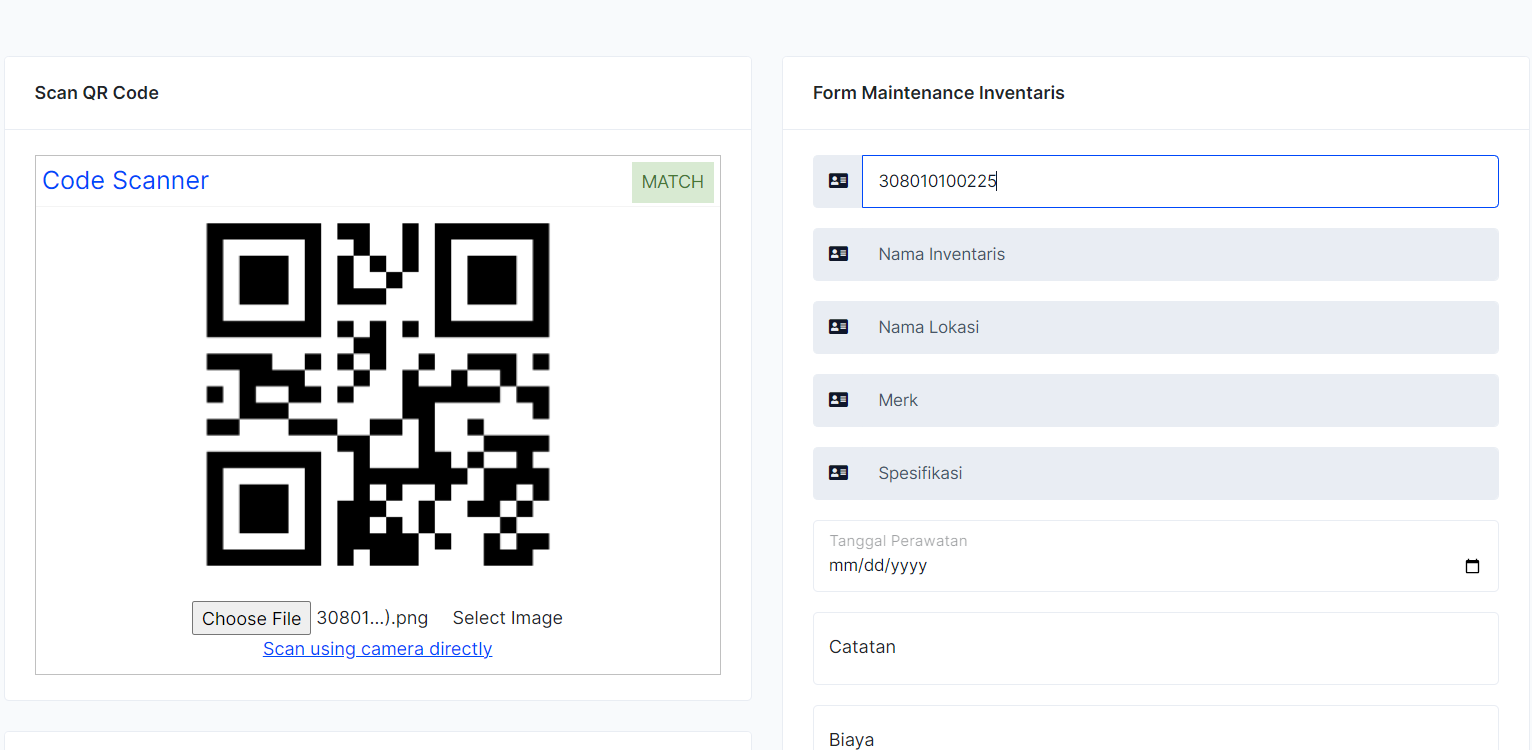Click the Form Maintenance Inventaris heading
The height and width of the screenshot is (750, 1532).
pyautogui.click(x=939, y=93)
